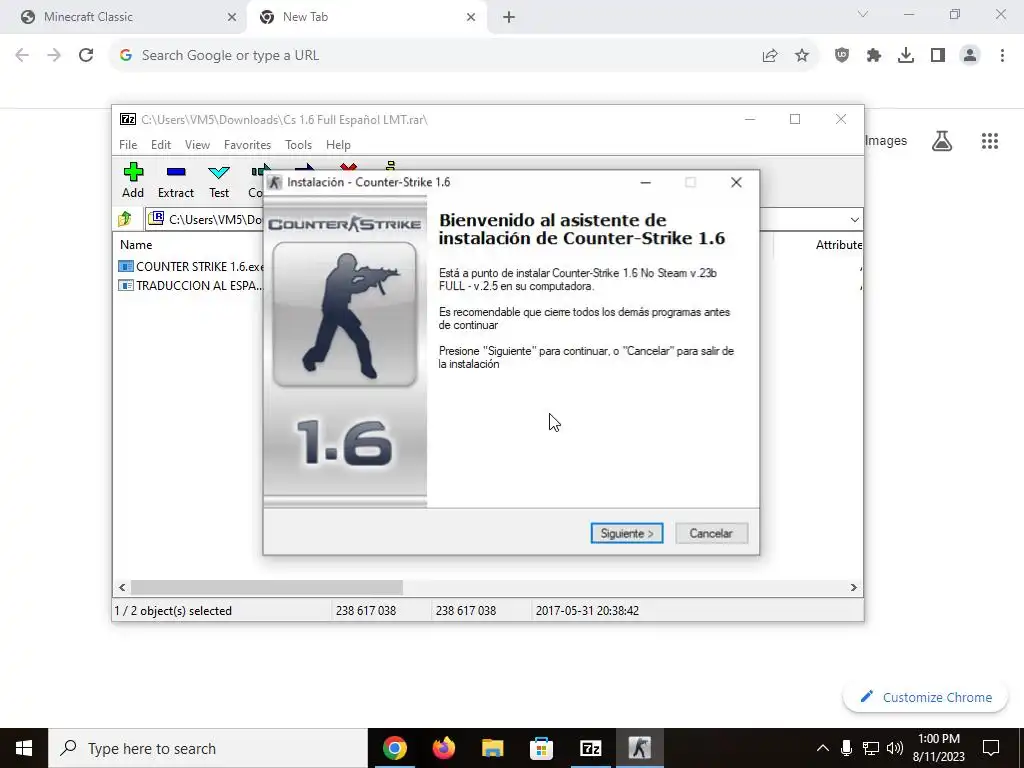1024x768 pixels.
Task: Open the Windows Start menu
Action: point(24,748)
